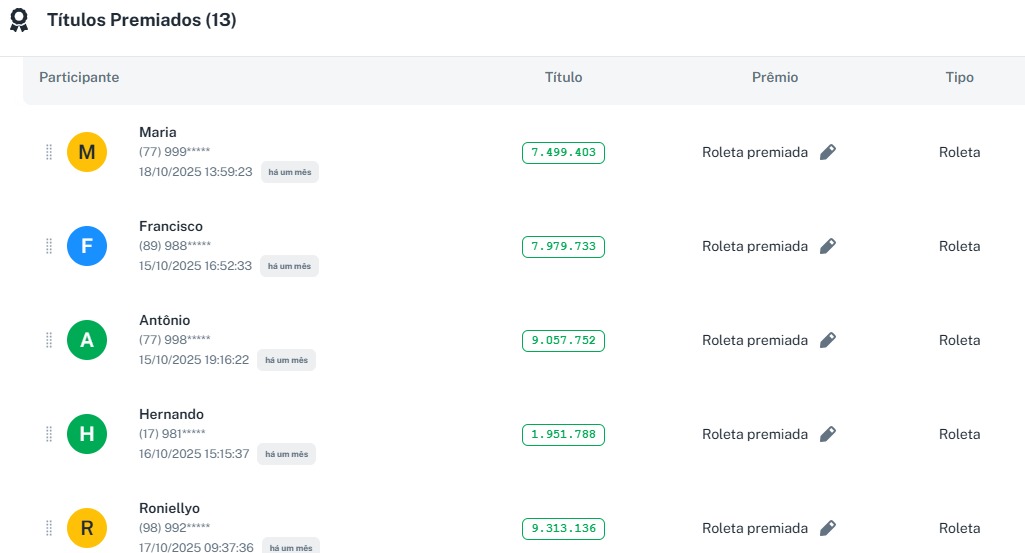Click the Título column header

tap(563, 77)
